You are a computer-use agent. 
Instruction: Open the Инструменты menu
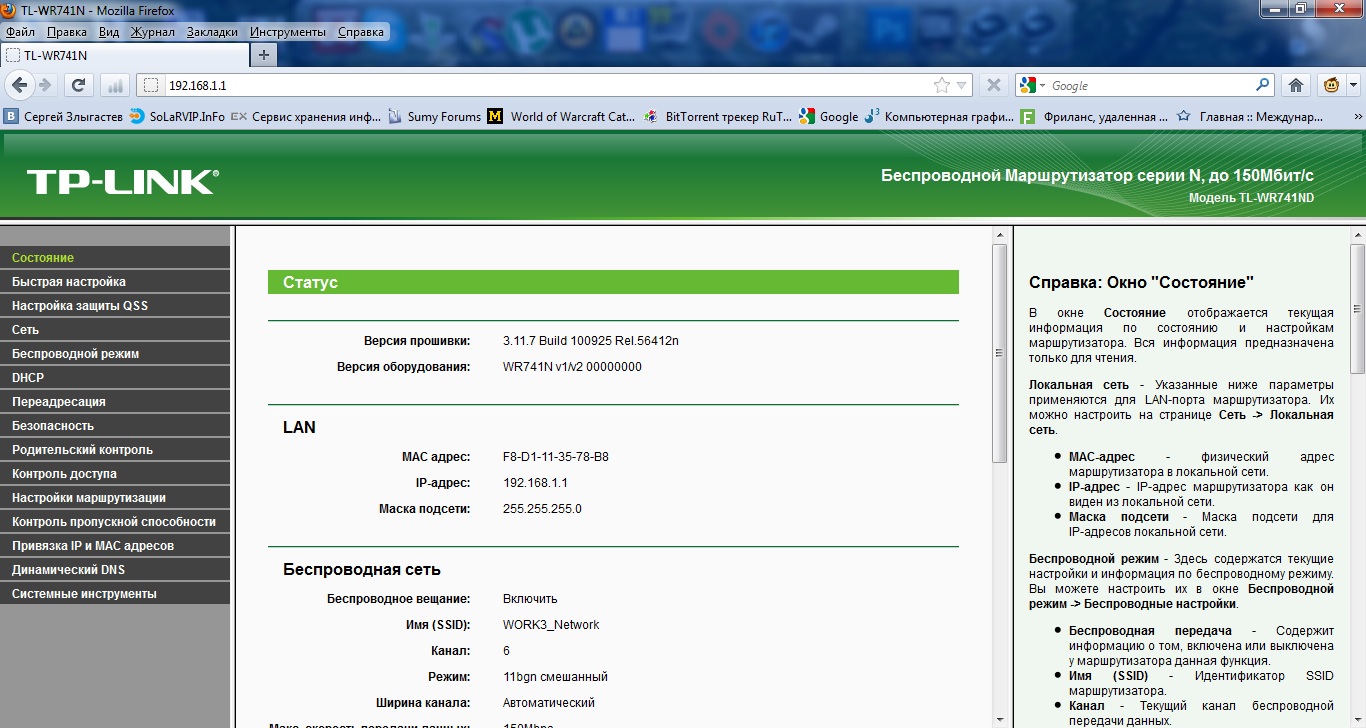tap(287, 32)
